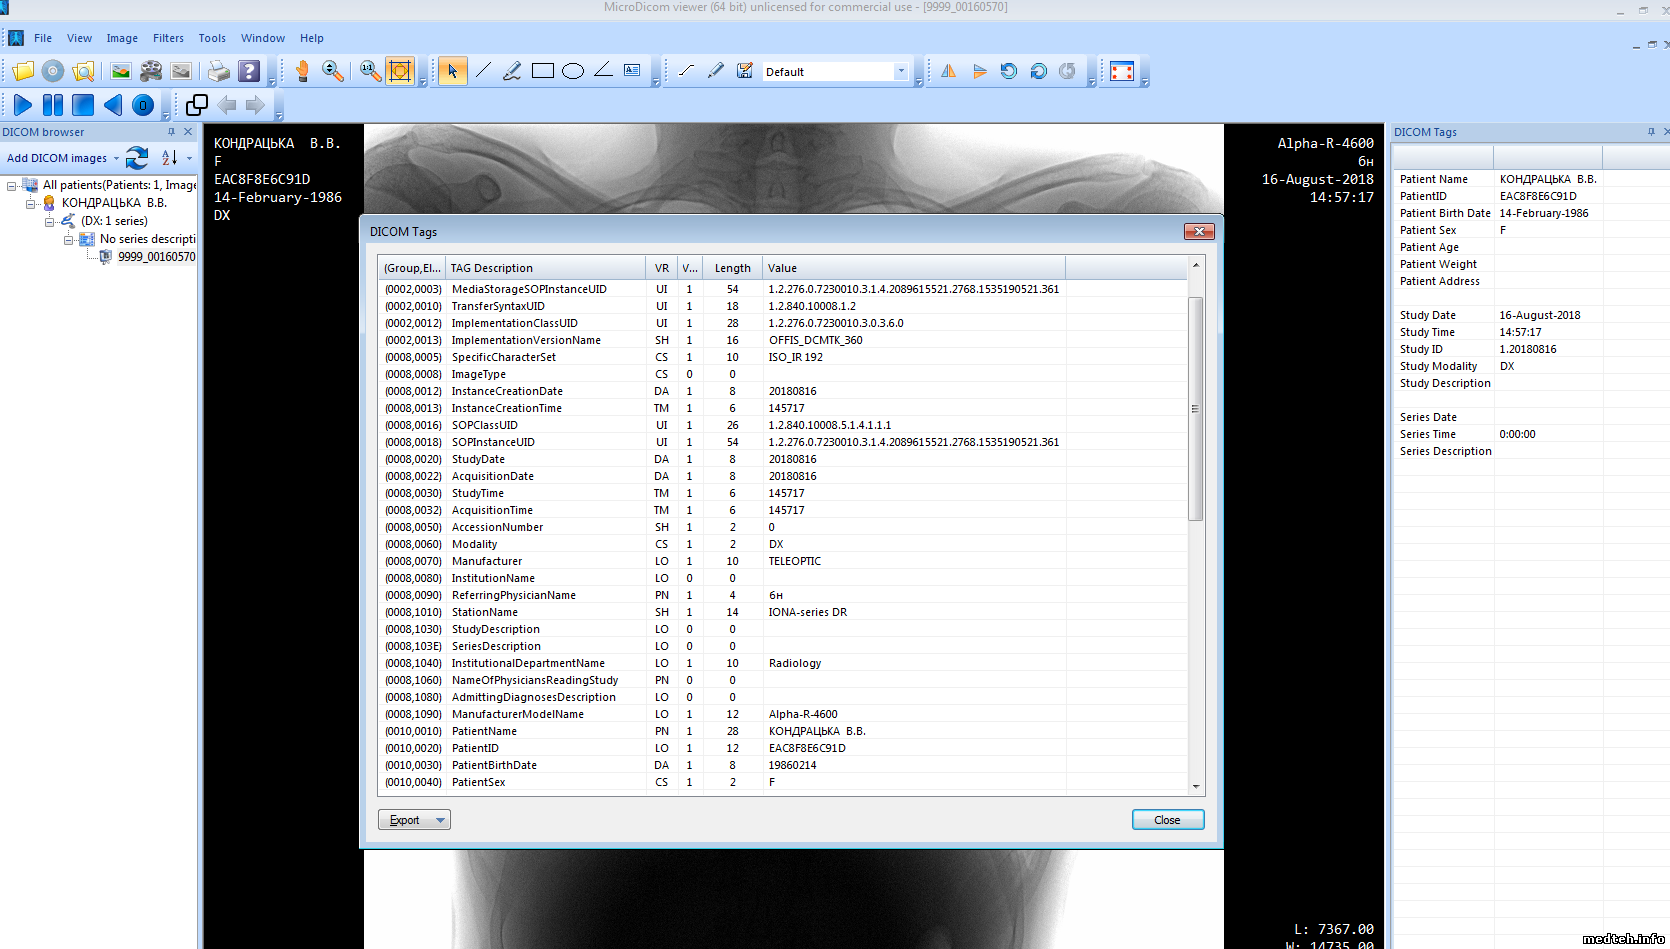1670x949 pixels.
Task: Click the Flip horizontal icon
Action: coord(948,71)
